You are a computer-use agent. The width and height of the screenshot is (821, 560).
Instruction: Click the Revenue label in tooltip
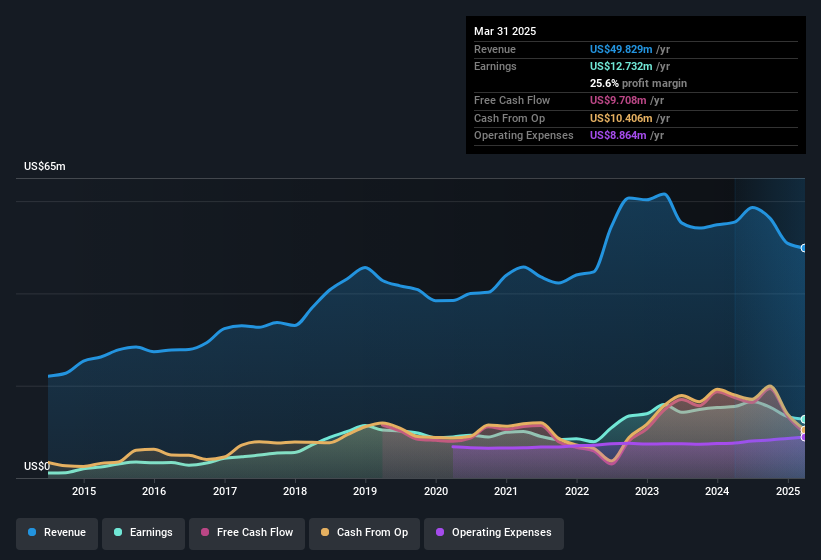495,49
